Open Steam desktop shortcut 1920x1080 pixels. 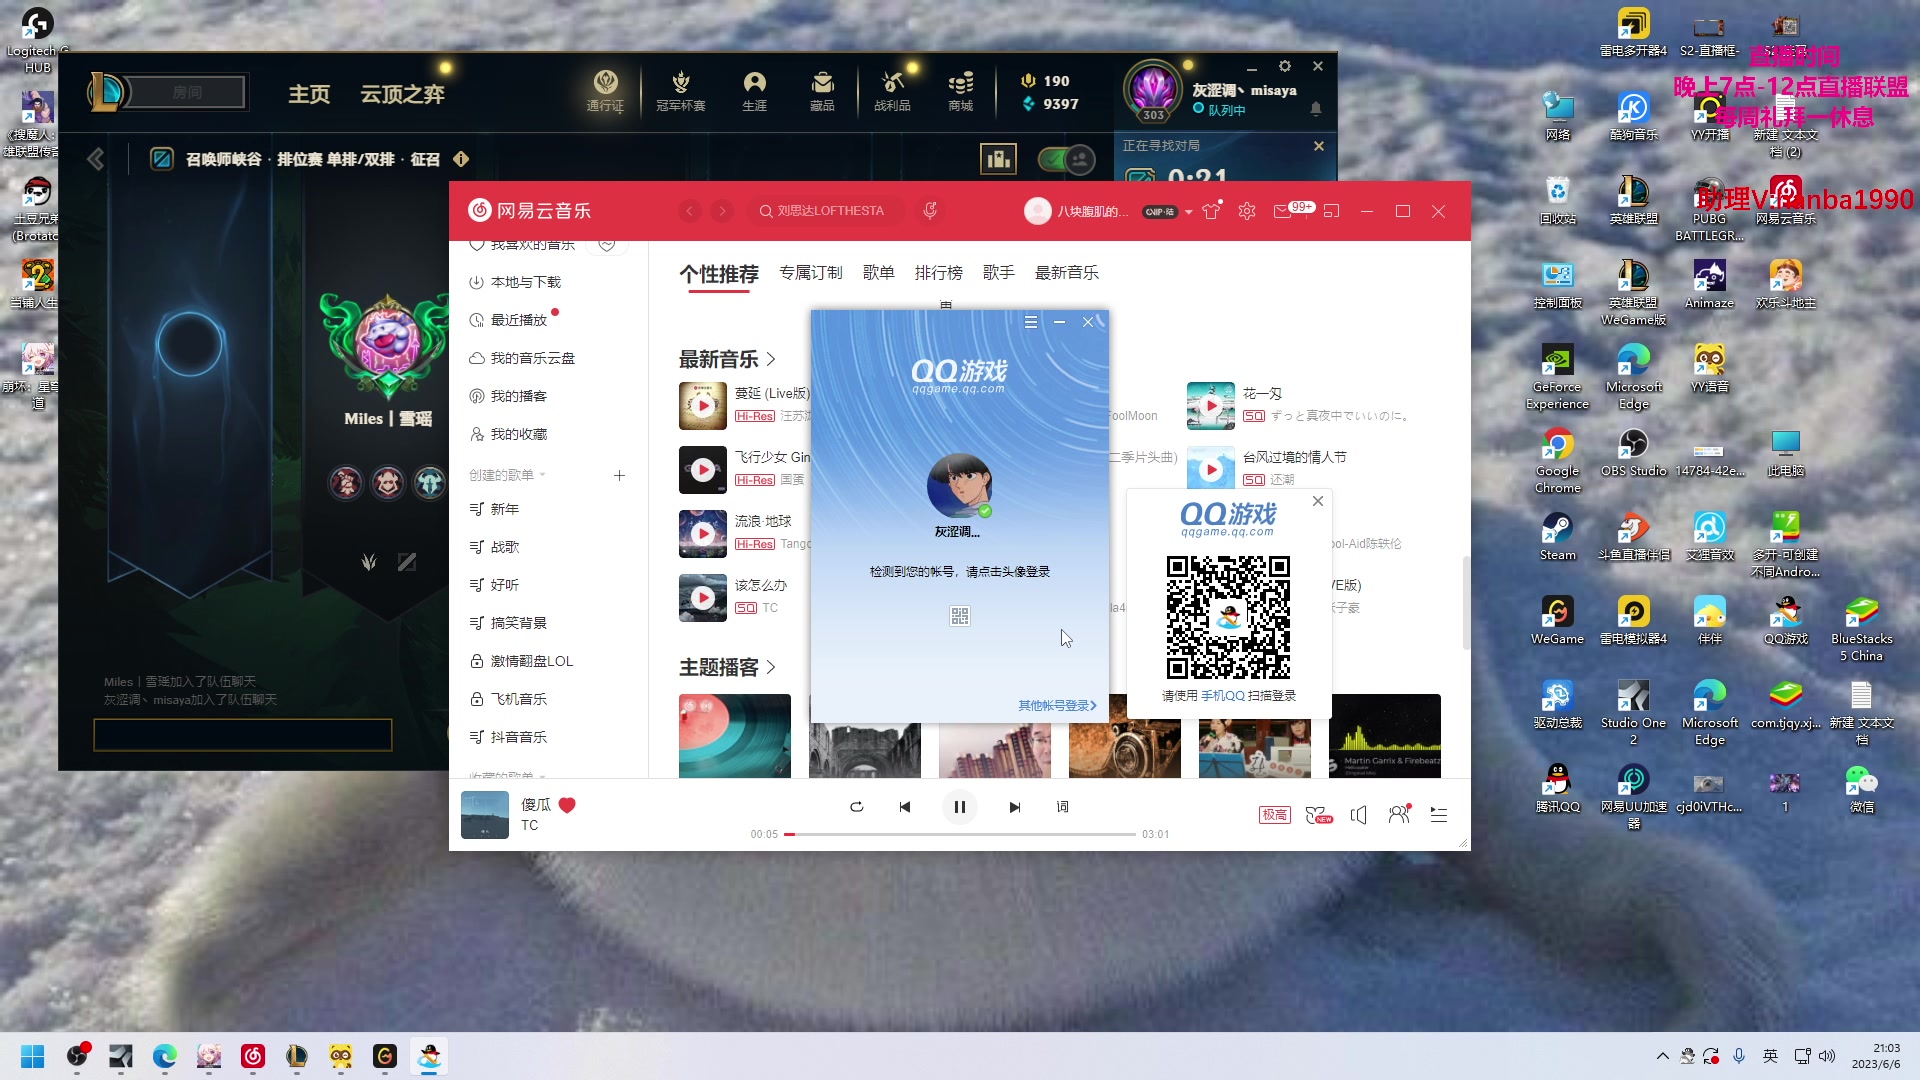click(x=1557, y=535)
